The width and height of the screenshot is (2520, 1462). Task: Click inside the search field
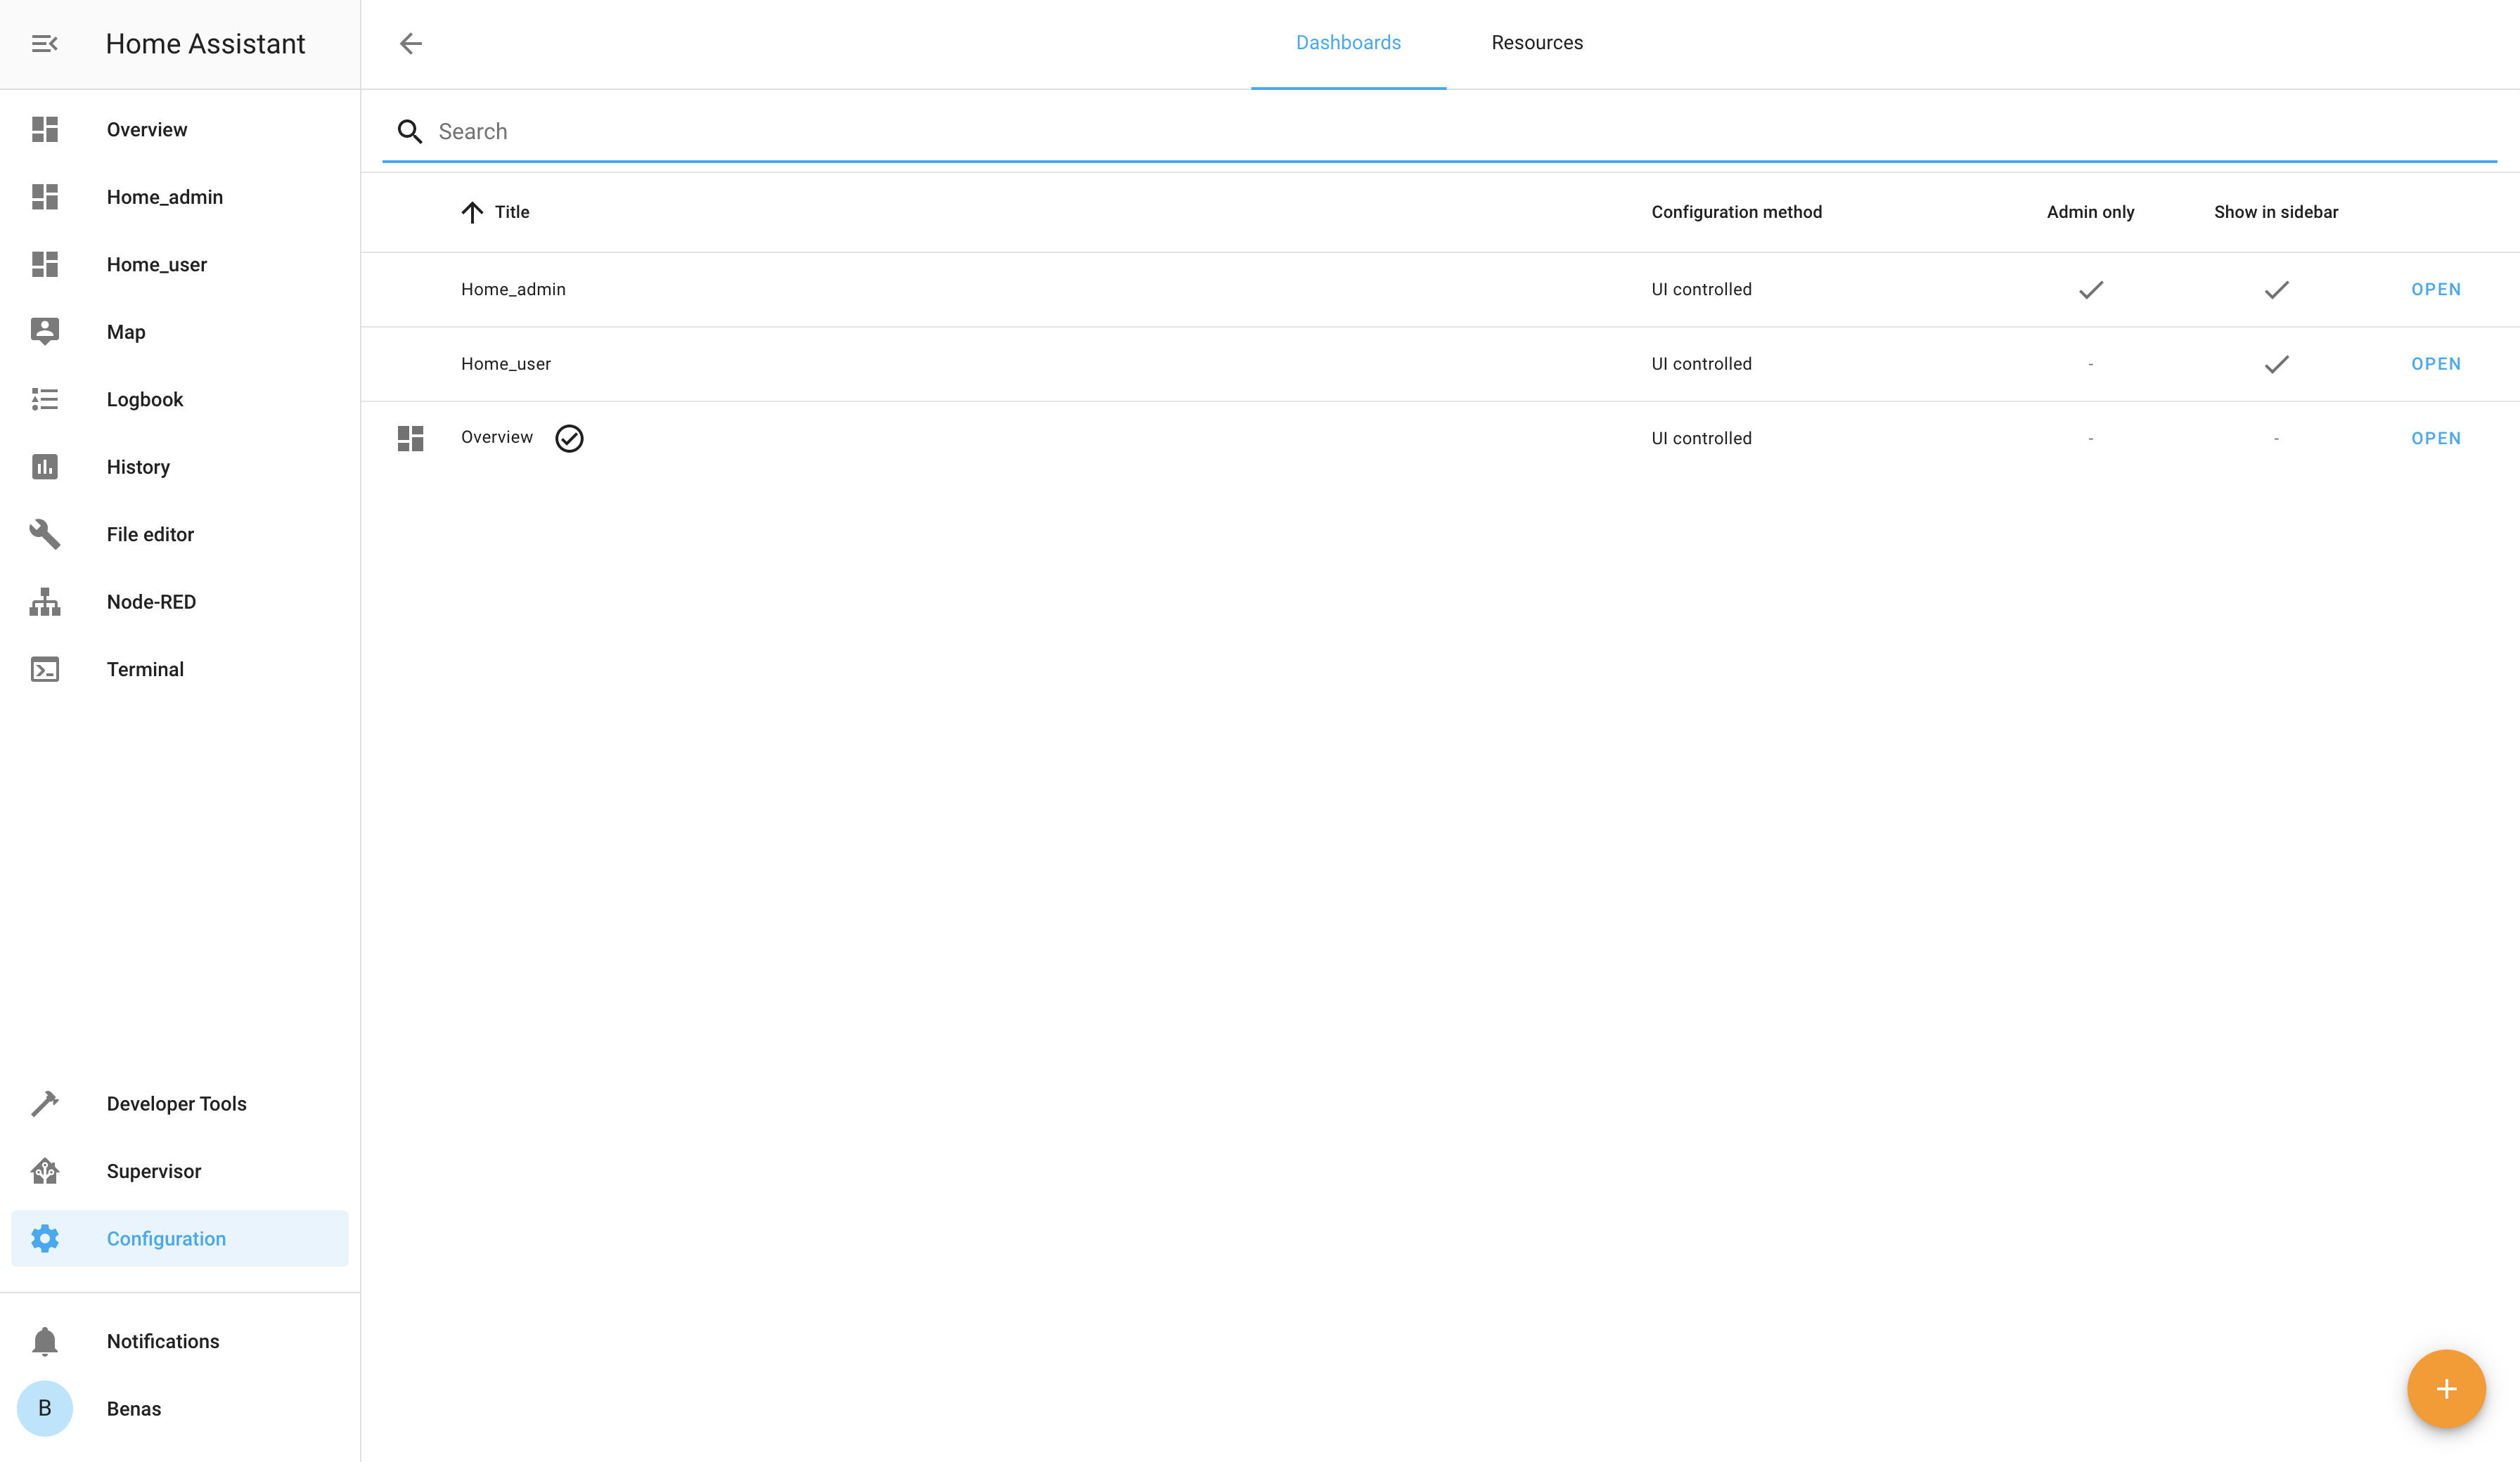(x=1000, y=131)
